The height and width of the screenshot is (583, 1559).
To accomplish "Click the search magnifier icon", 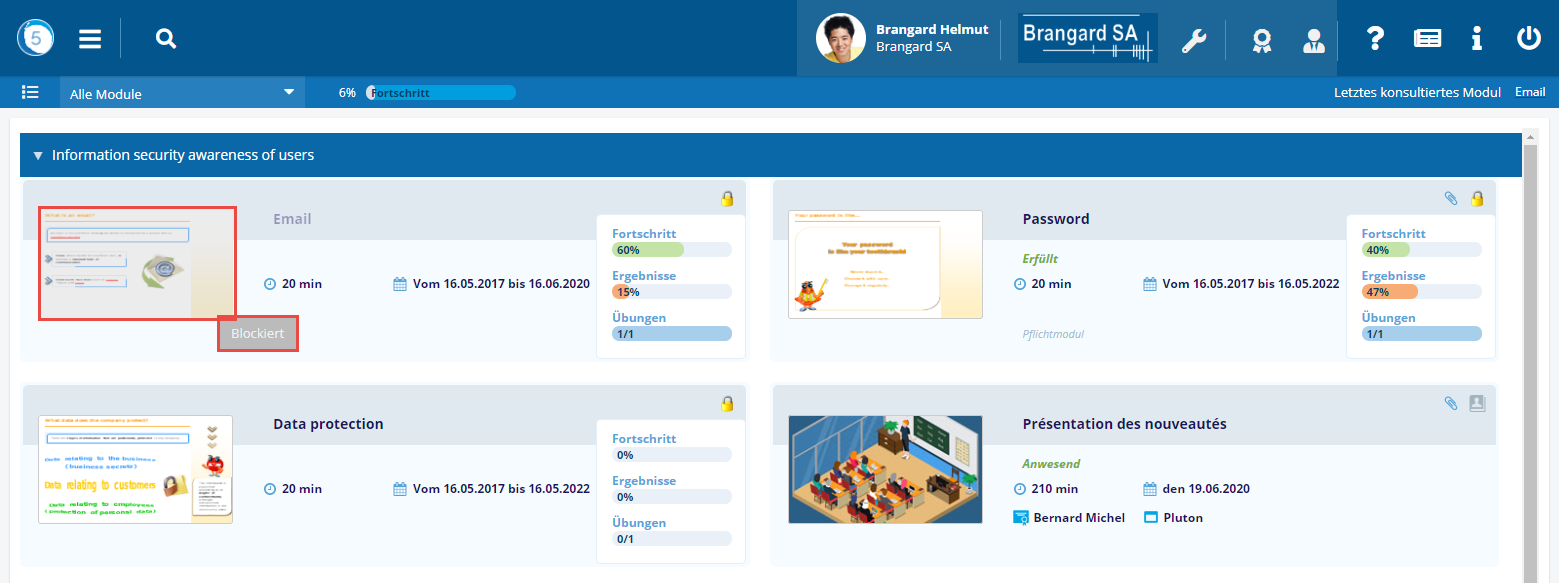I will click(x=166, y=39).
